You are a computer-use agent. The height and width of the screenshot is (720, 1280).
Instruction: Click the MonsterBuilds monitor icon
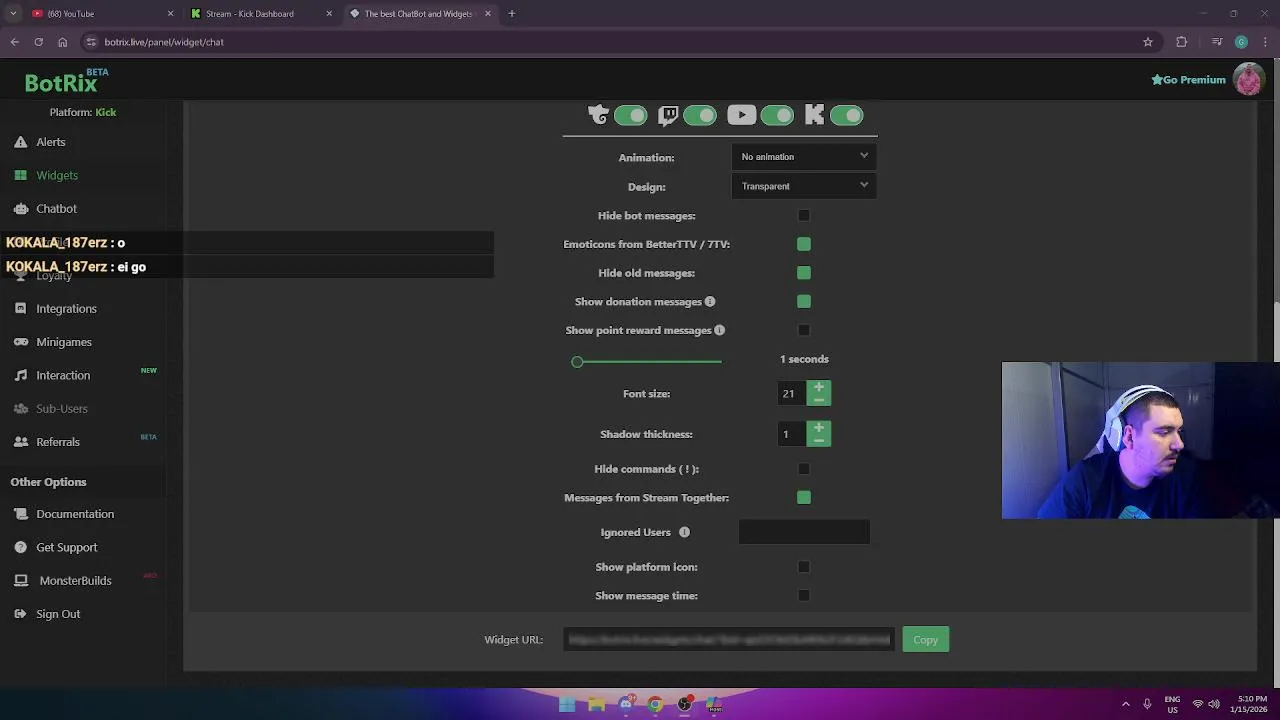coord(21,580)
